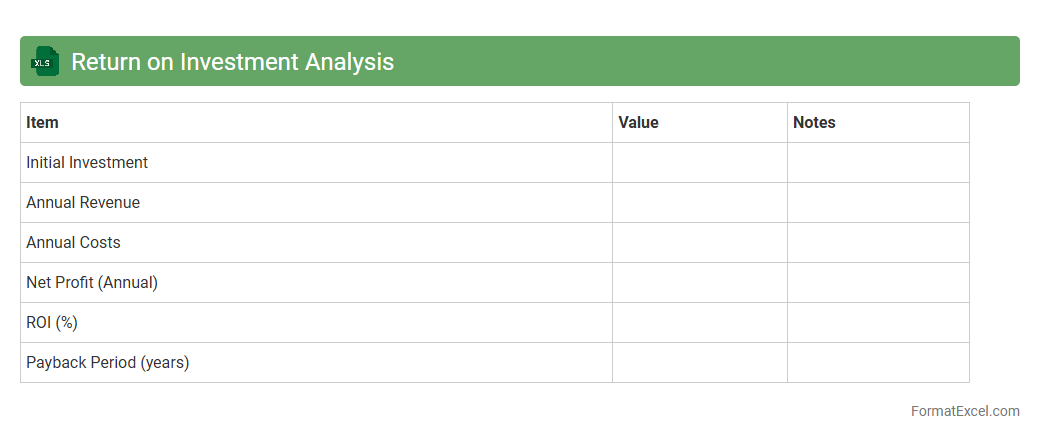Select the Value cell for Net Profit

(699, 282)
